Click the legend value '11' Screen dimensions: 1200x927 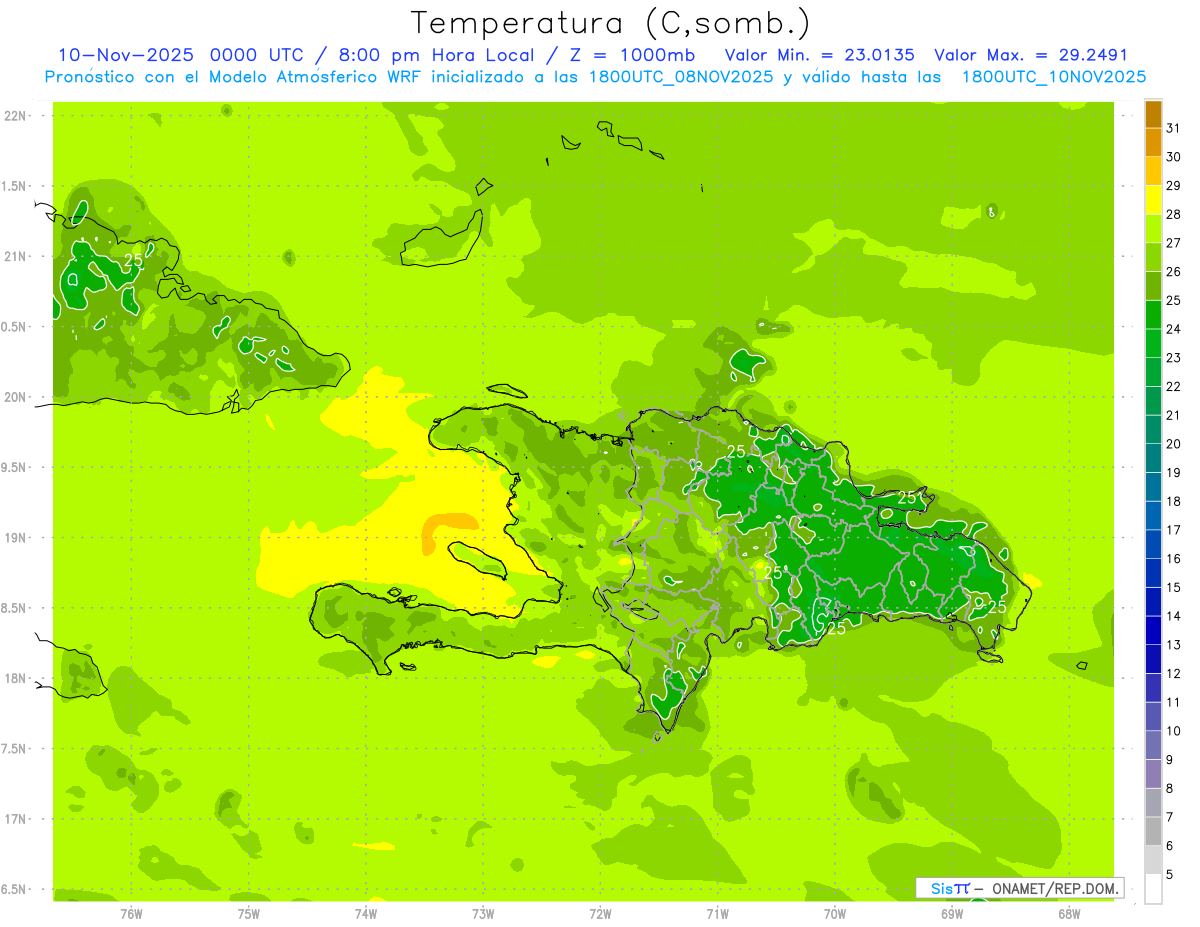(x=1174, y=702)
